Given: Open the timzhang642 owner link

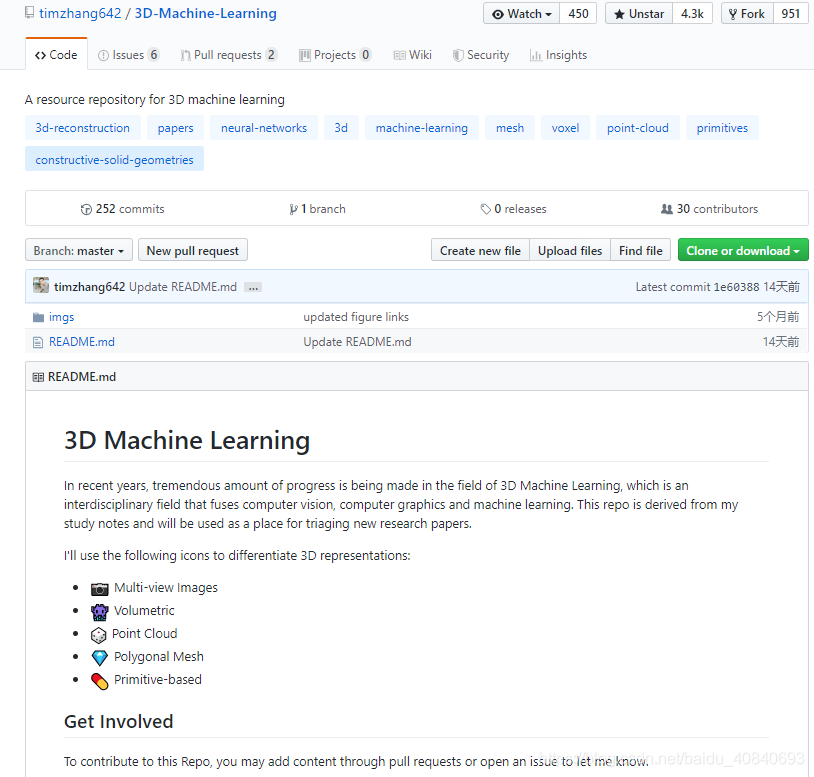Looking at the screenshot, I should point(80,13).
